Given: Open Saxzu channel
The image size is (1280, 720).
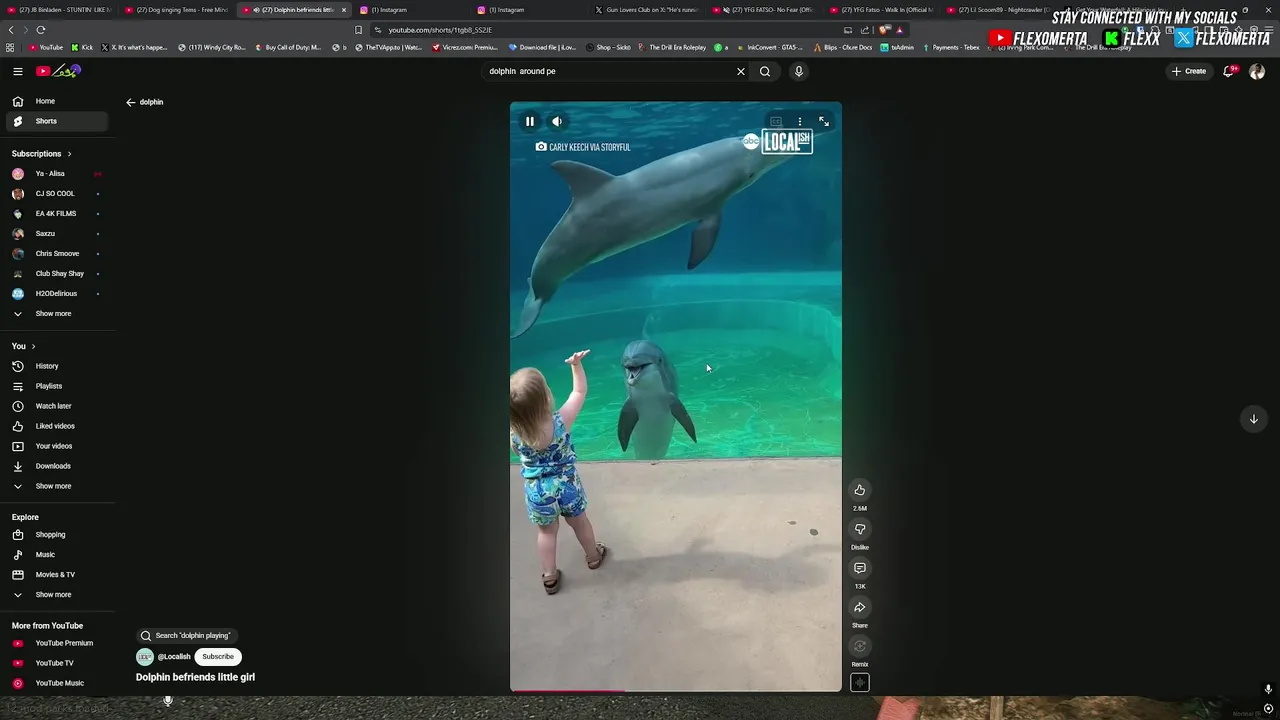Looking at the screenshot, I should (x=57, y=234).
